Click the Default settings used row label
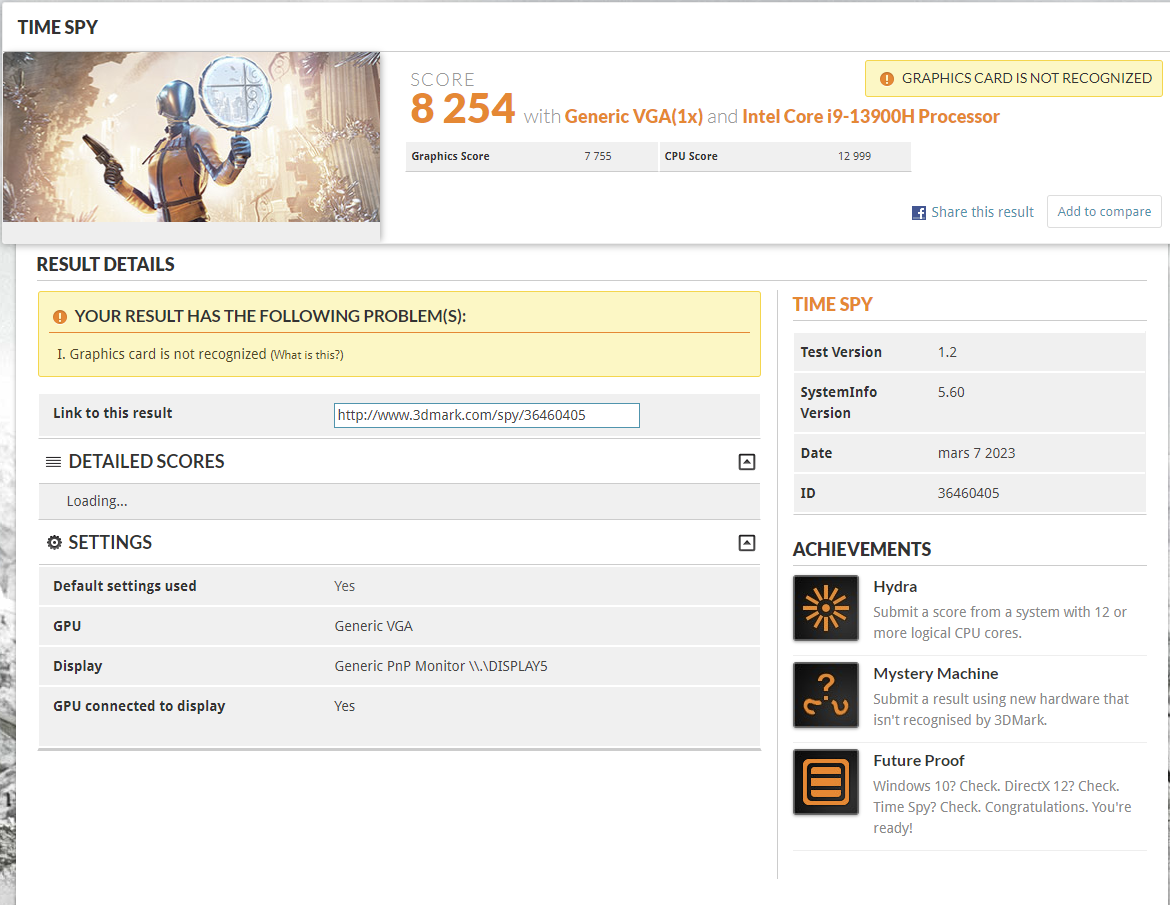1170x905 pixels. point(125,586)
